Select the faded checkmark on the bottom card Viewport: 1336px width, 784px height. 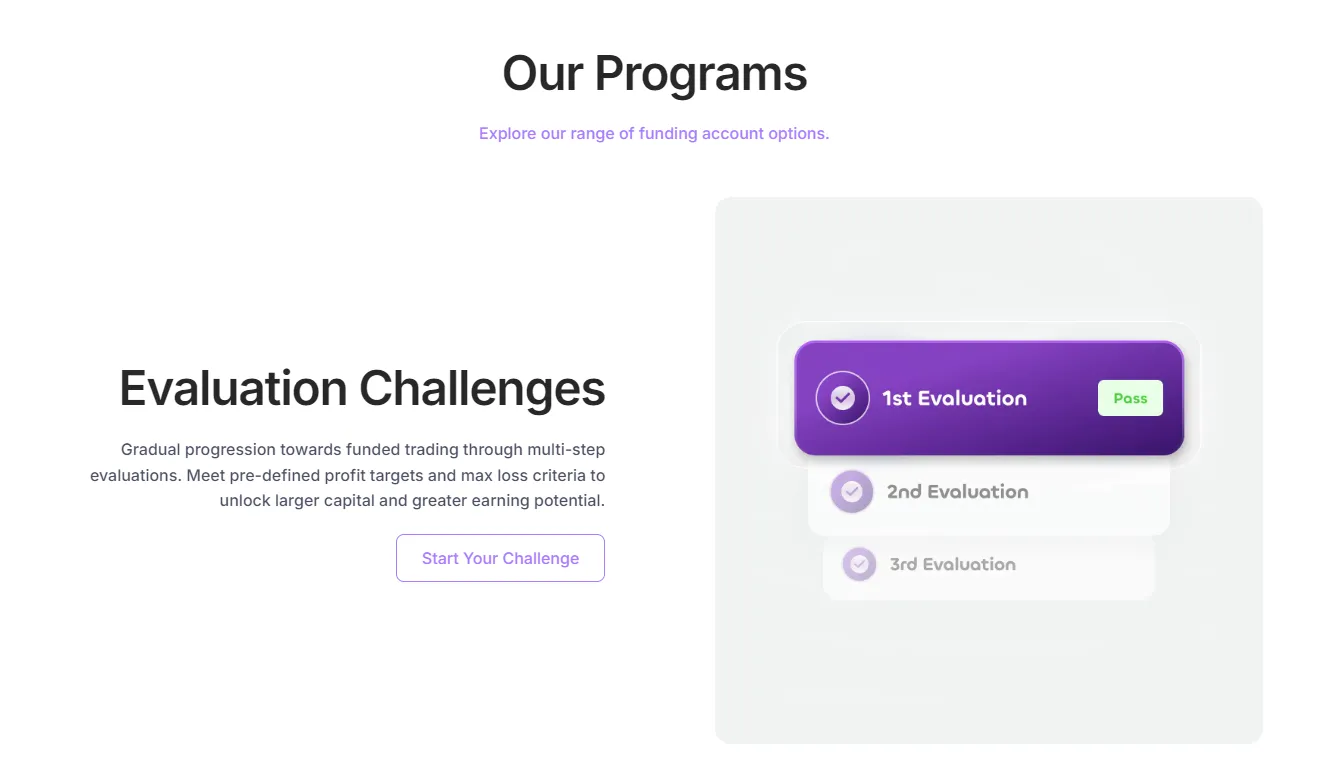tap(859, 564)
